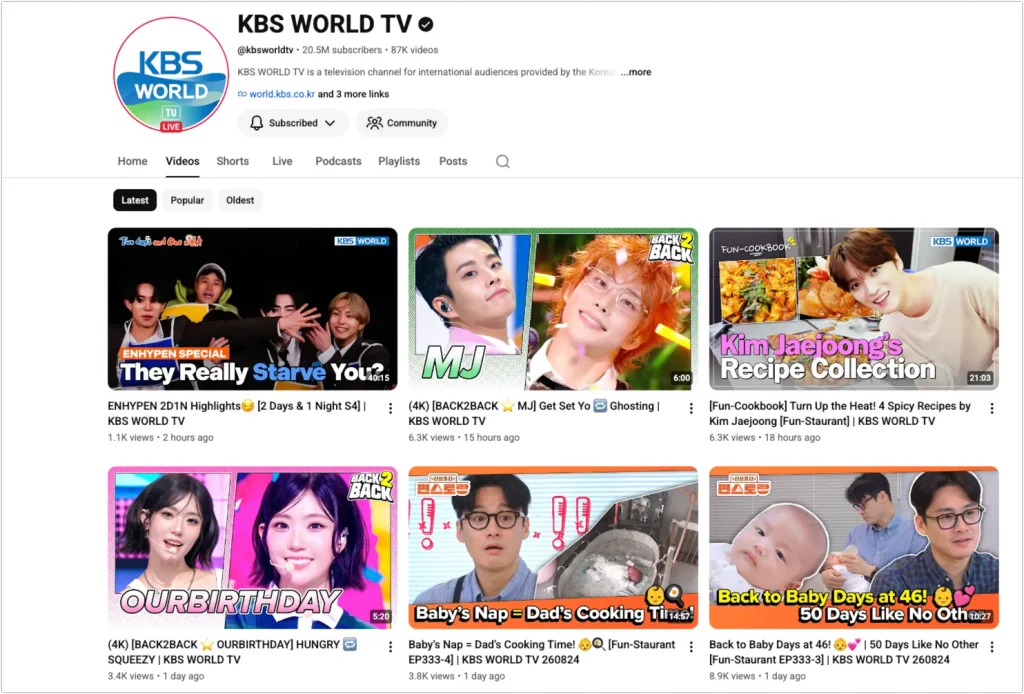The height and width of the screenshot is (694, 1024).
Task: Open the Subscribed dropdown chevron
Action: click(x=330, y=123)
